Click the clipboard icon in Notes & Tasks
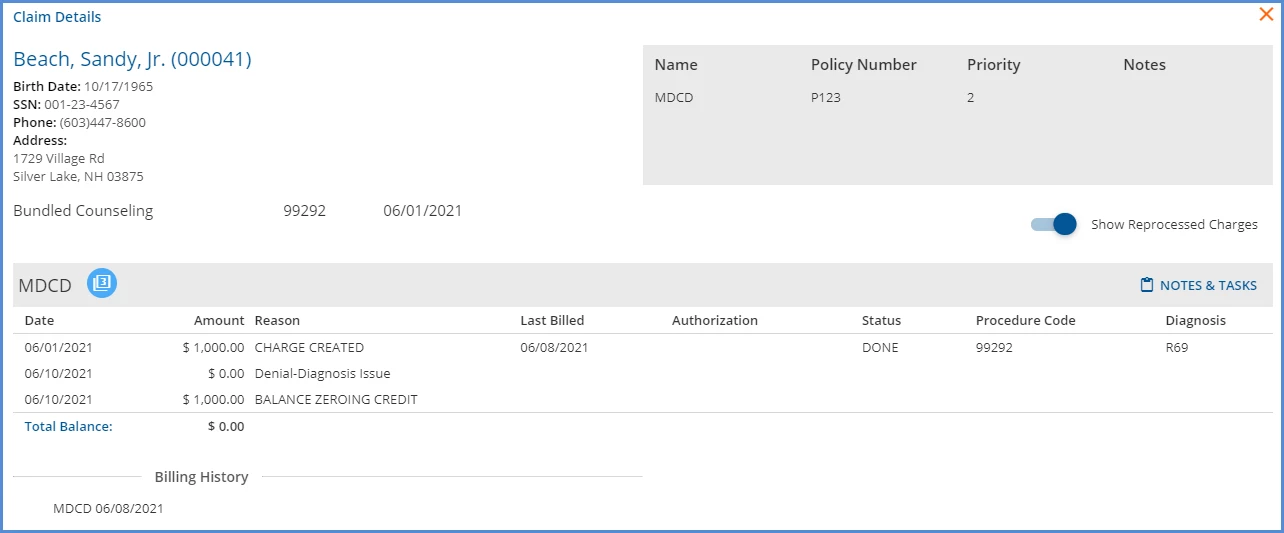1284x533 pixels. click(1147, 285)
